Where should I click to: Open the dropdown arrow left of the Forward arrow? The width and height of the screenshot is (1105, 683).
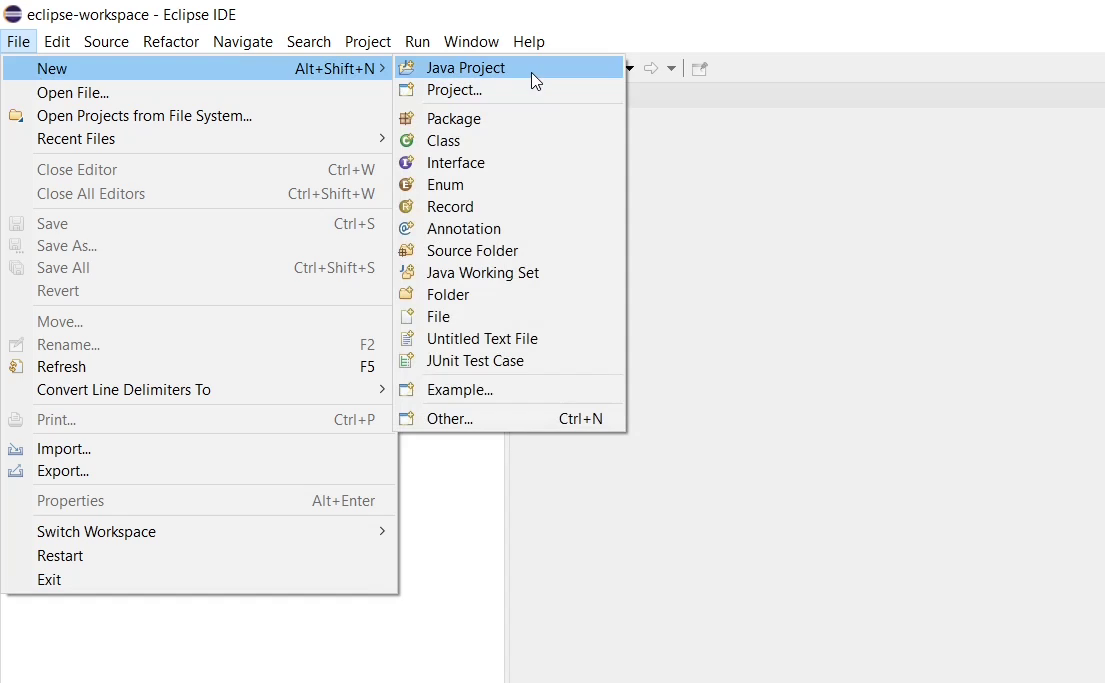pos(630,68)
